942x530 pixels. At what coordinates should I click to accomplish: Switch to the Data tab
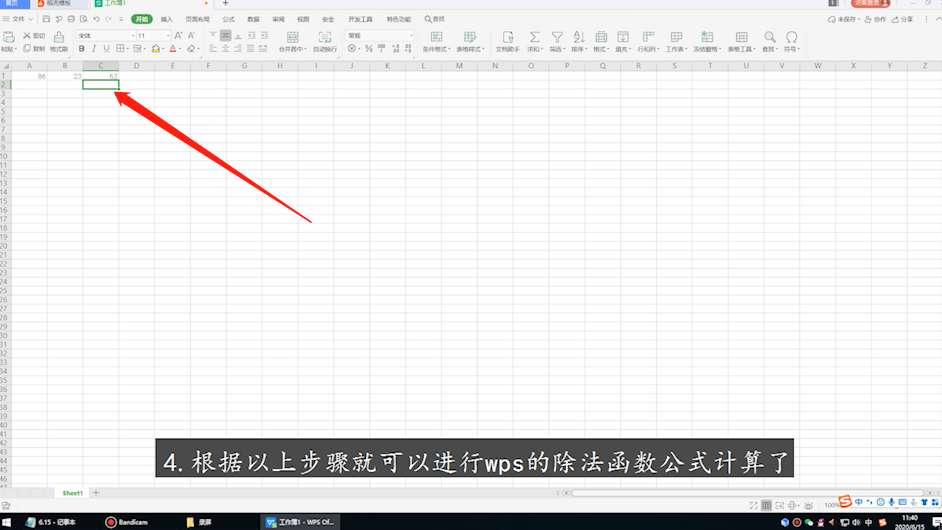point(253,19)
